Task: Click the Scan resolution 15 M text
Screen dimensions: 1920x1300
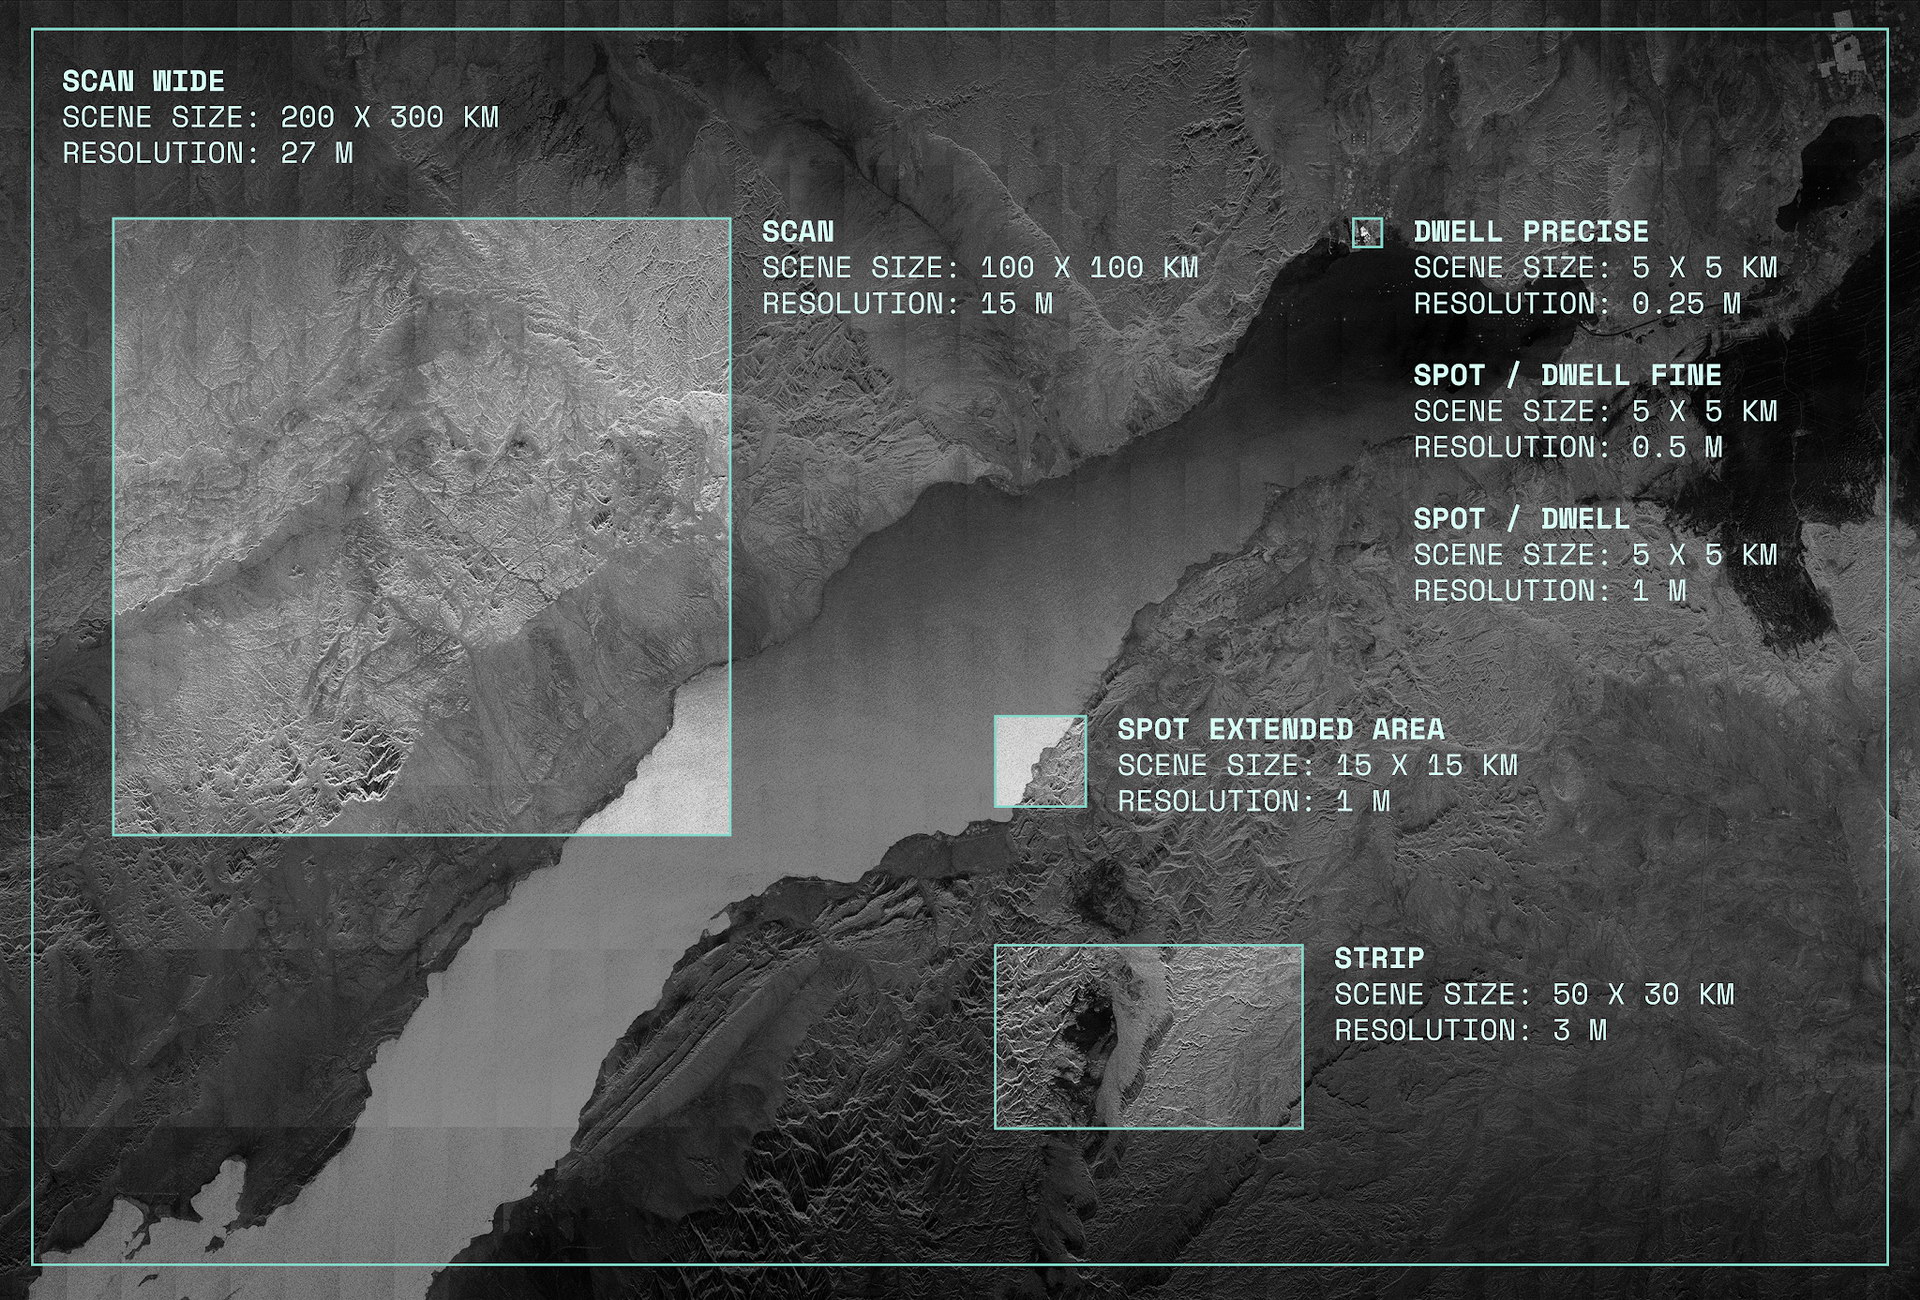Action: [x=906, y=303]
